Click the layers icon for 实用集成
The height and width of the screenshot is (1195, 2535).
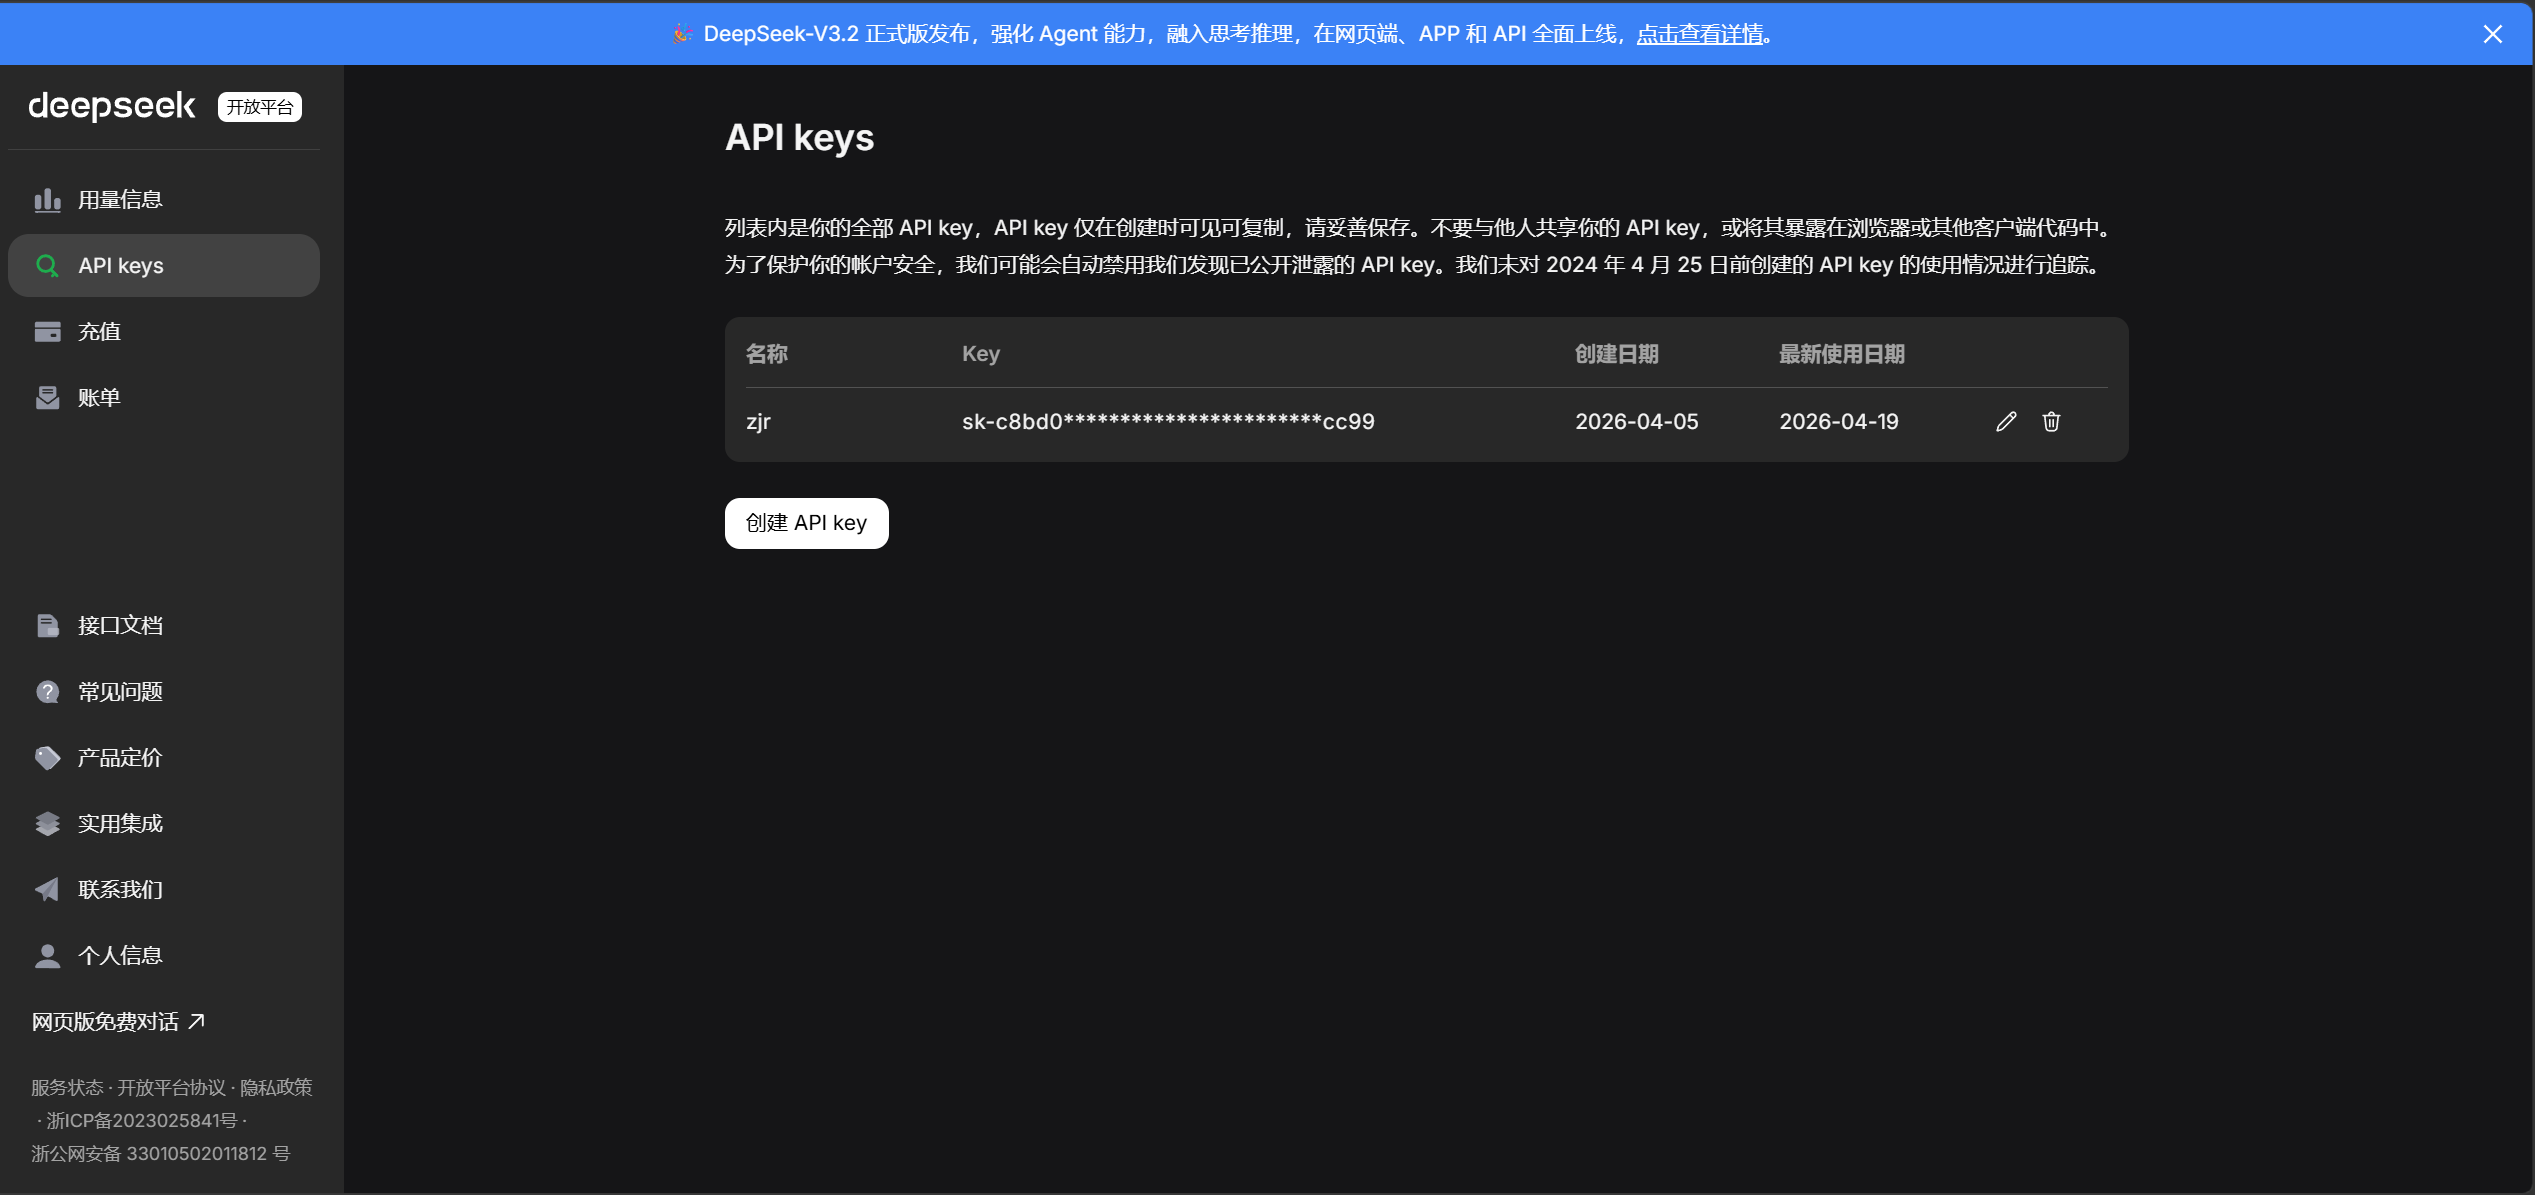47,824
